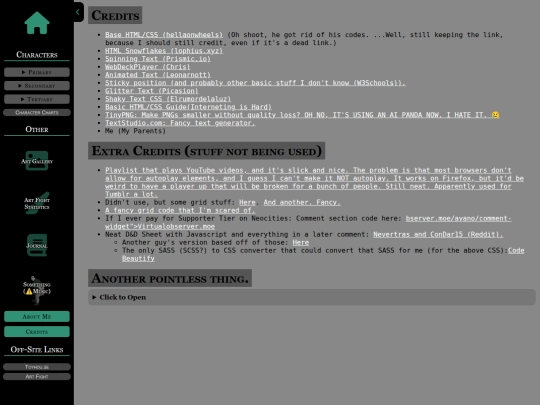Screen dimensions: 540x405
Task: Open Basic HTML/CSS Guide link
Action: 188,107
